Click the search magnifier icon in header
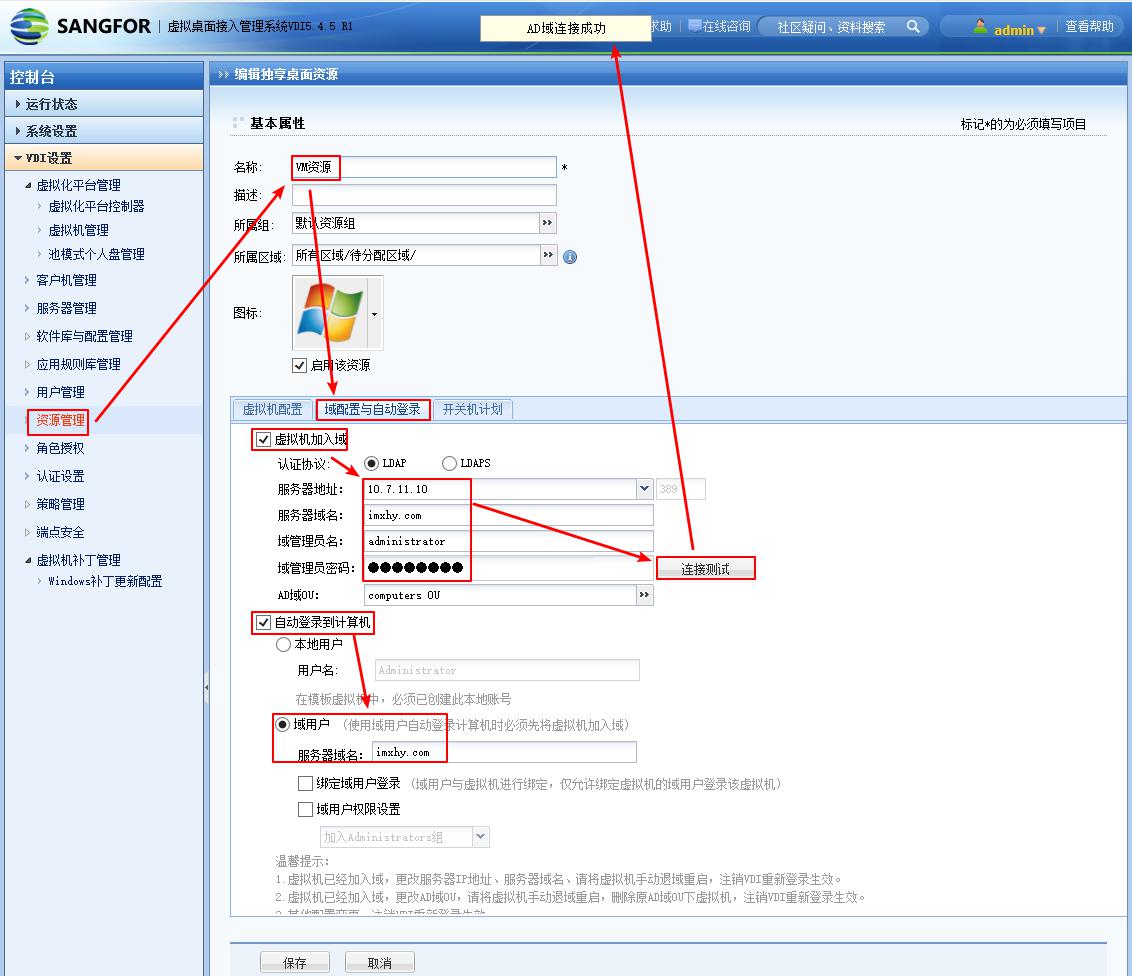This screenshot has height=976, width=1132. (913, 27)
